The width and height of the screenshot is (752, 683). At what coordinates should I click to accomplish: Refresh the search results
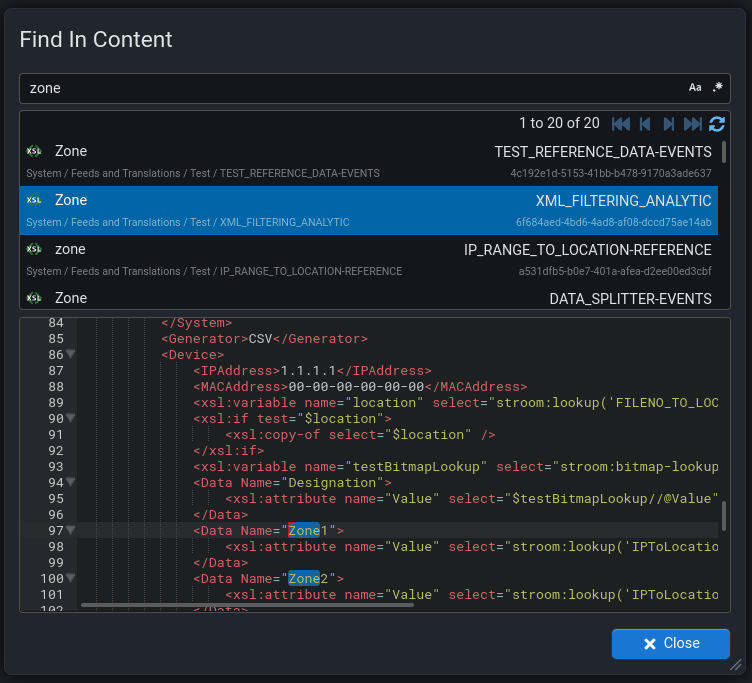(x=716, y=124)
